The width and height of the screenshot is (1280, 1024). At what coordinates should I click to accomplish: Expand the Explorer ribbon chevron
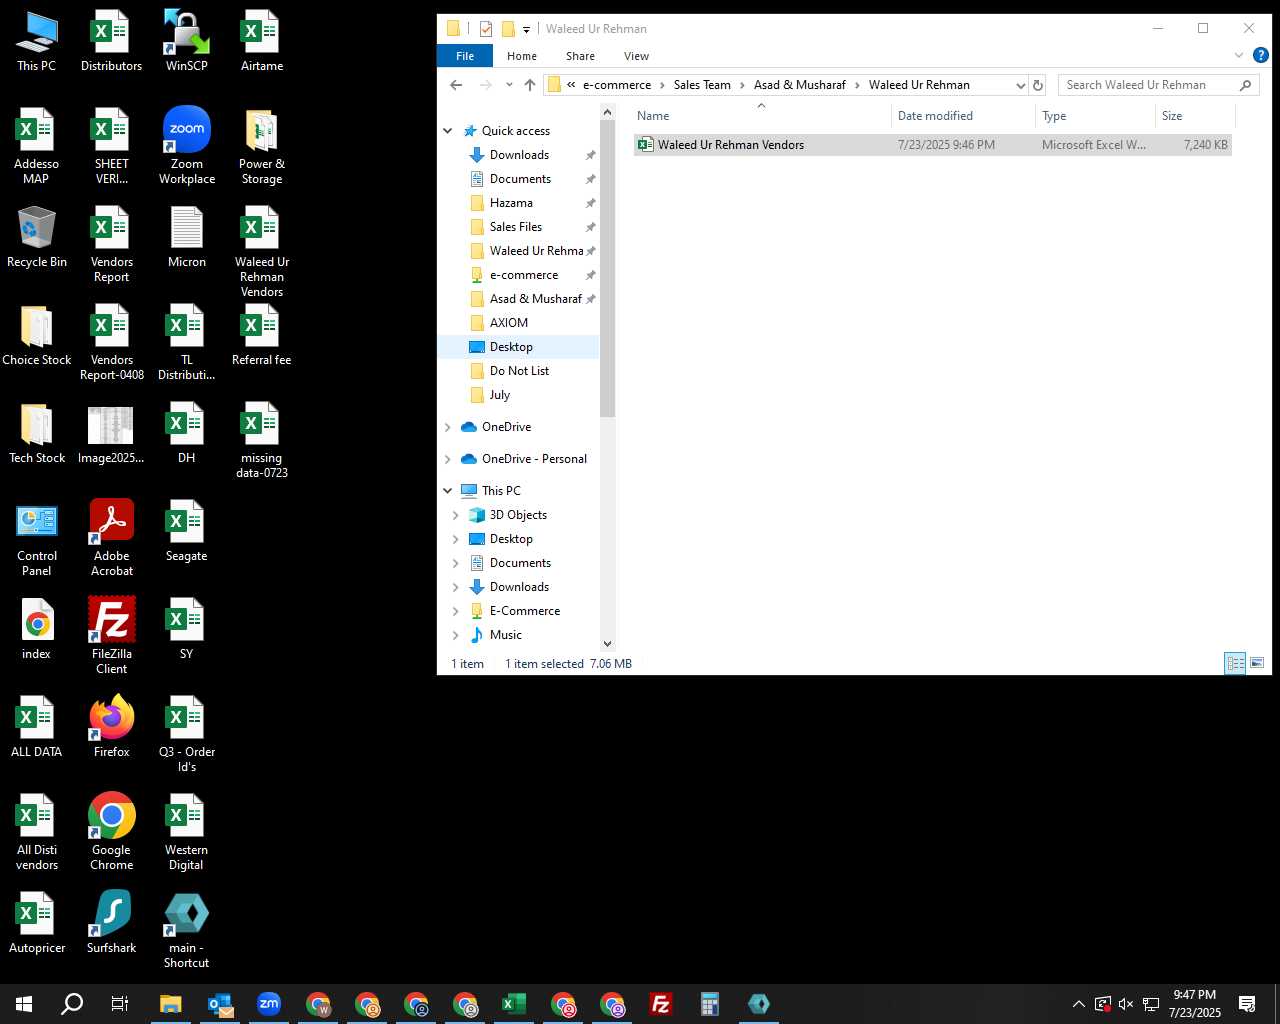(1239, 56)
